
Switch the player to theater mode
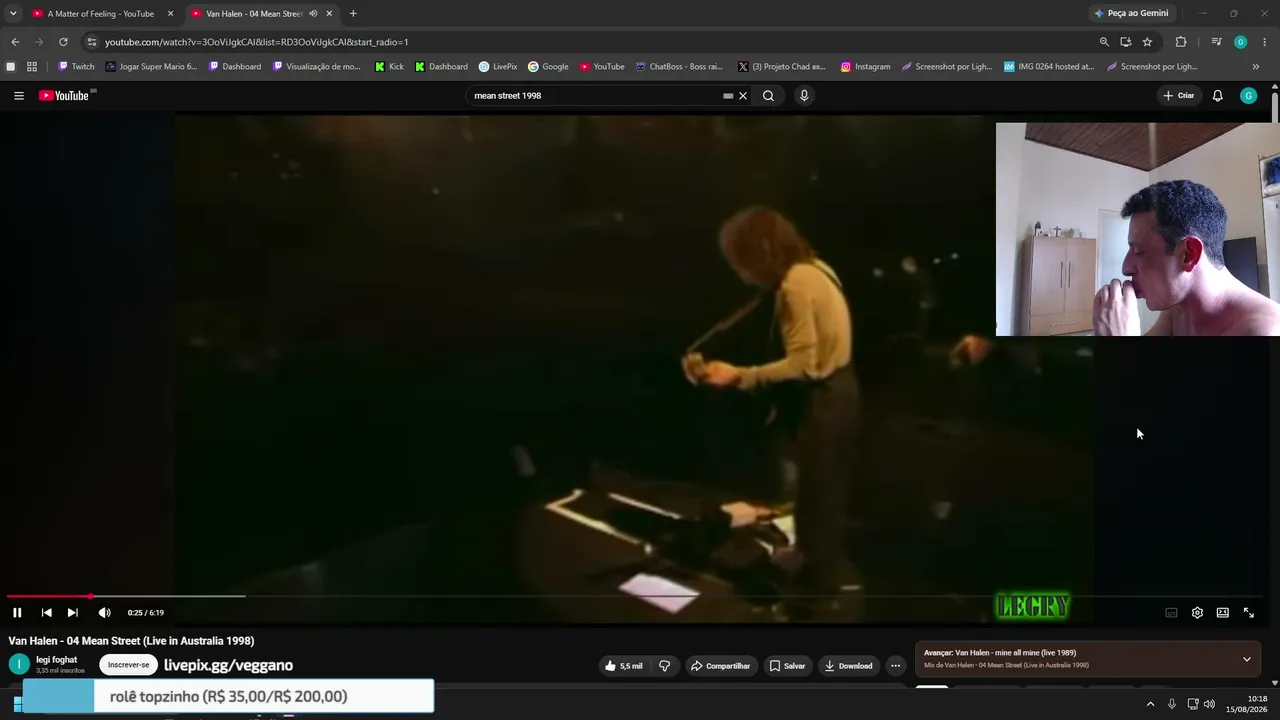pos(1222,613)
